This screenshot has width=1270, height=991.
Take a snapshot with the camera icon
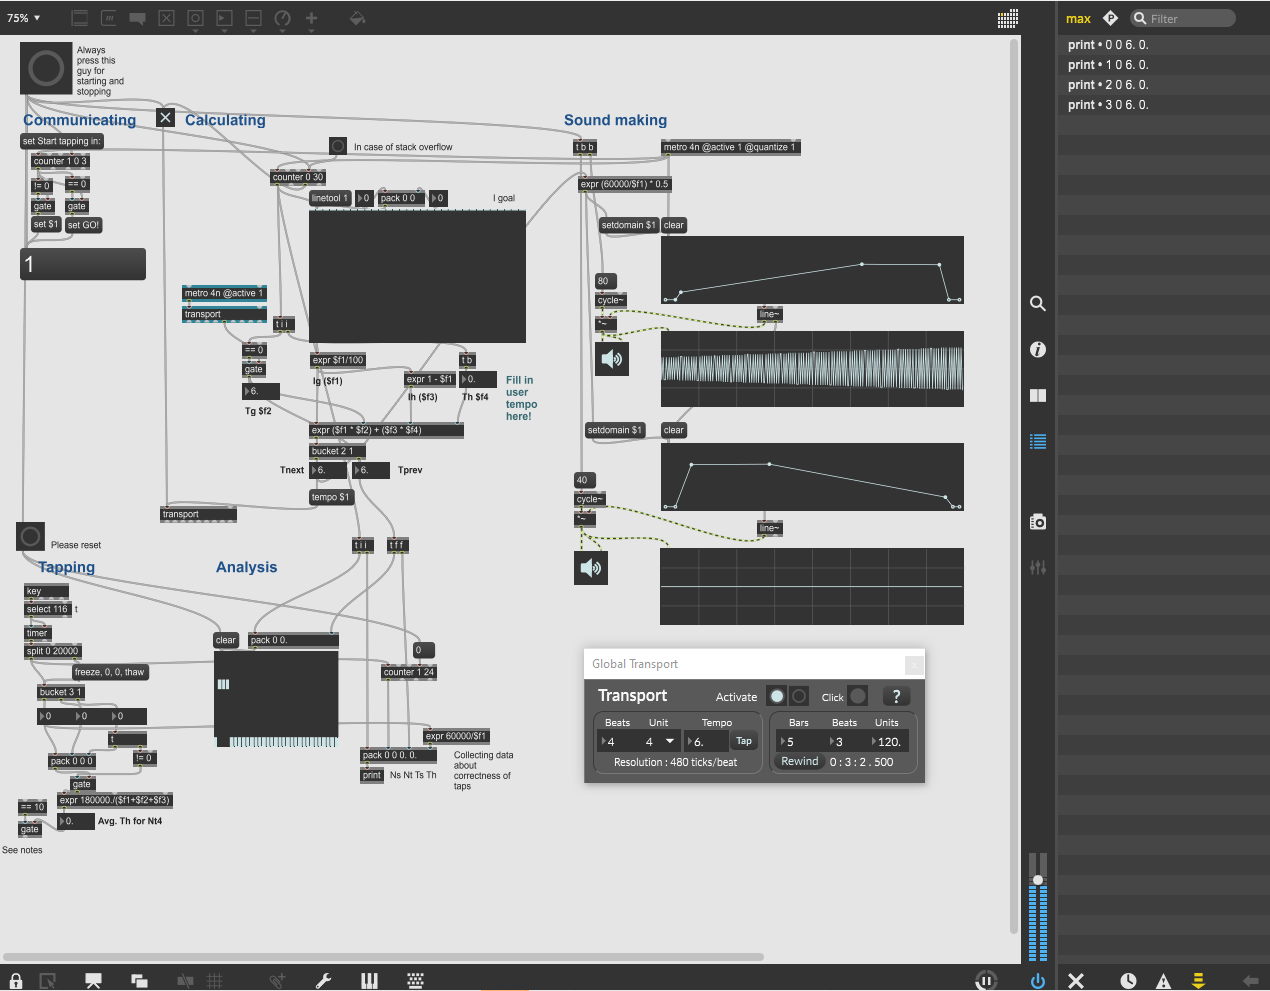tap(1038, 521)
